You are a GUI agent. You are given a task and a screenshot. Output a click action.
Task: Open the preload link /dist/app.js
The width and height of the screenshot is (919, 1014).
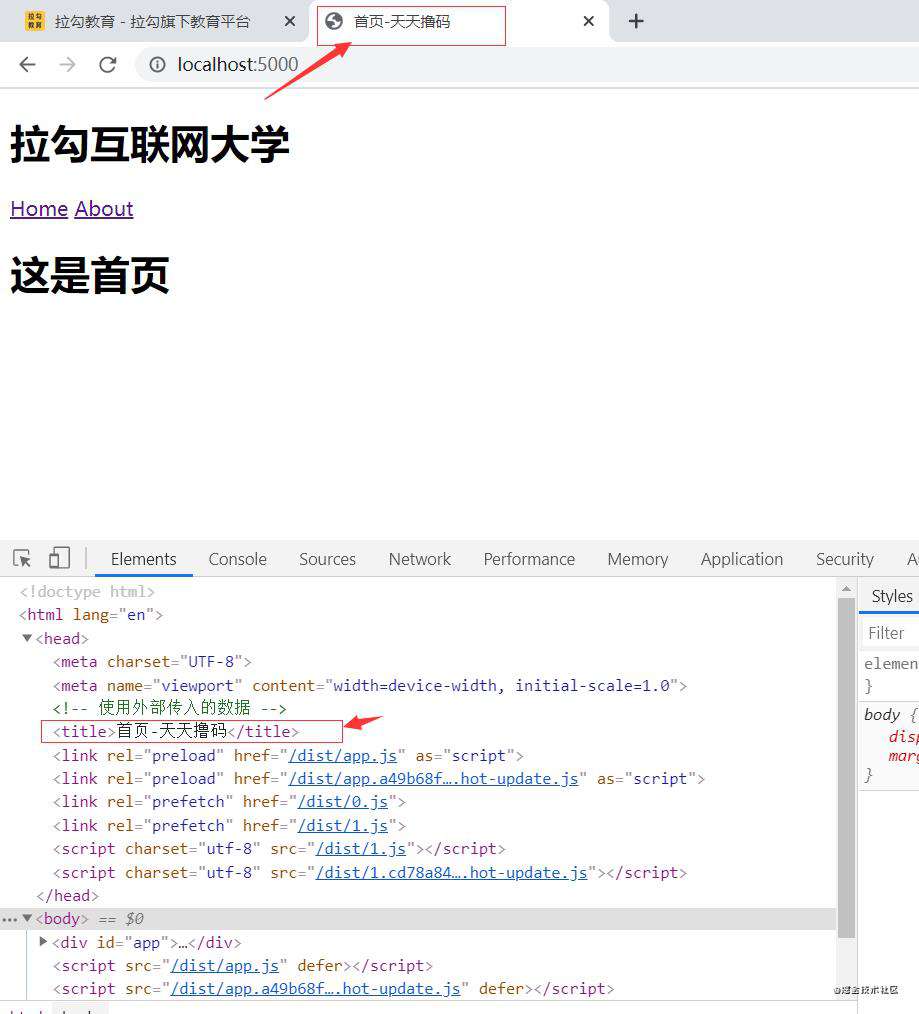(343, 755)
